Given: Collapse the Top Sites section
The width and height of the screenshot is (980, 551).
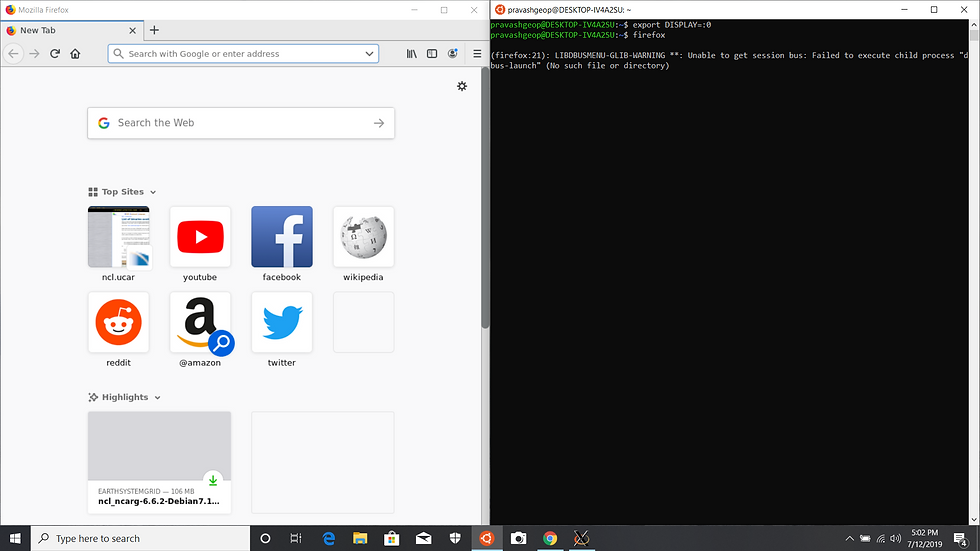Looking at the screenshot, I should [122, 192].
